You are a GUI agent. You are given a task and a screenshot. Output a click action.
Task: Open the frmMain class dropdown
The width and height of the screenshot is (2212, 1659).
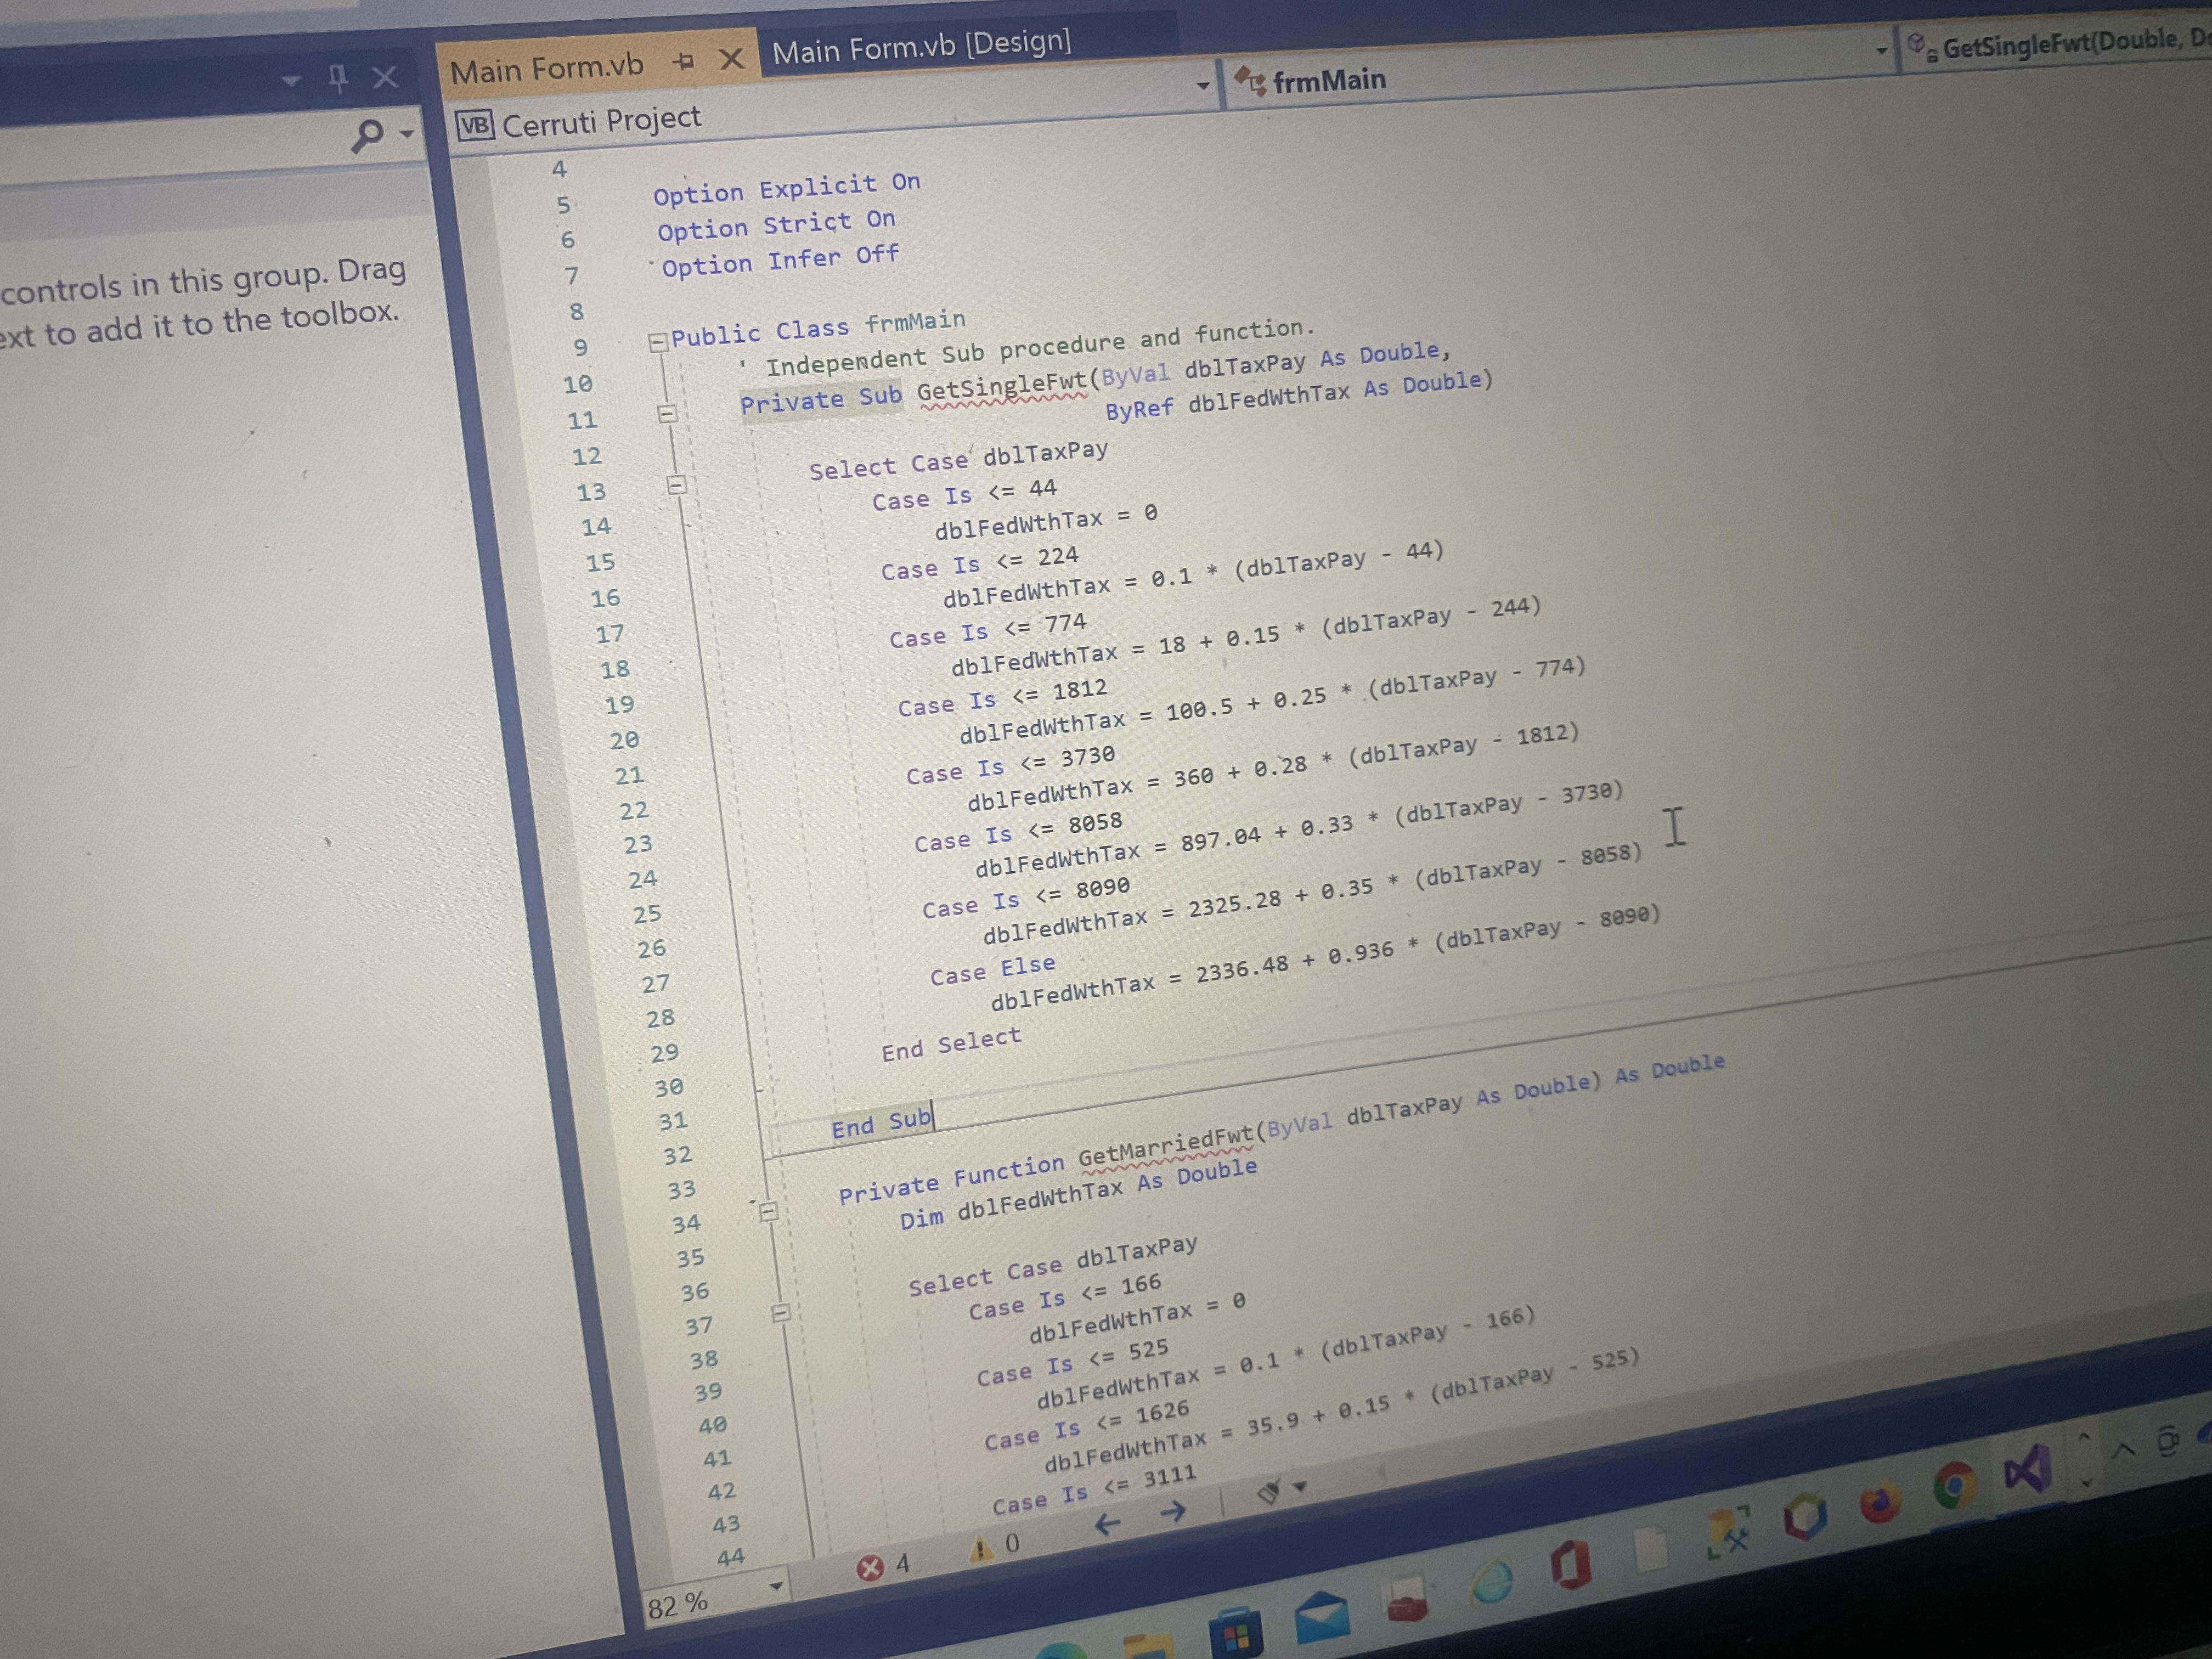pos(1881,50)
